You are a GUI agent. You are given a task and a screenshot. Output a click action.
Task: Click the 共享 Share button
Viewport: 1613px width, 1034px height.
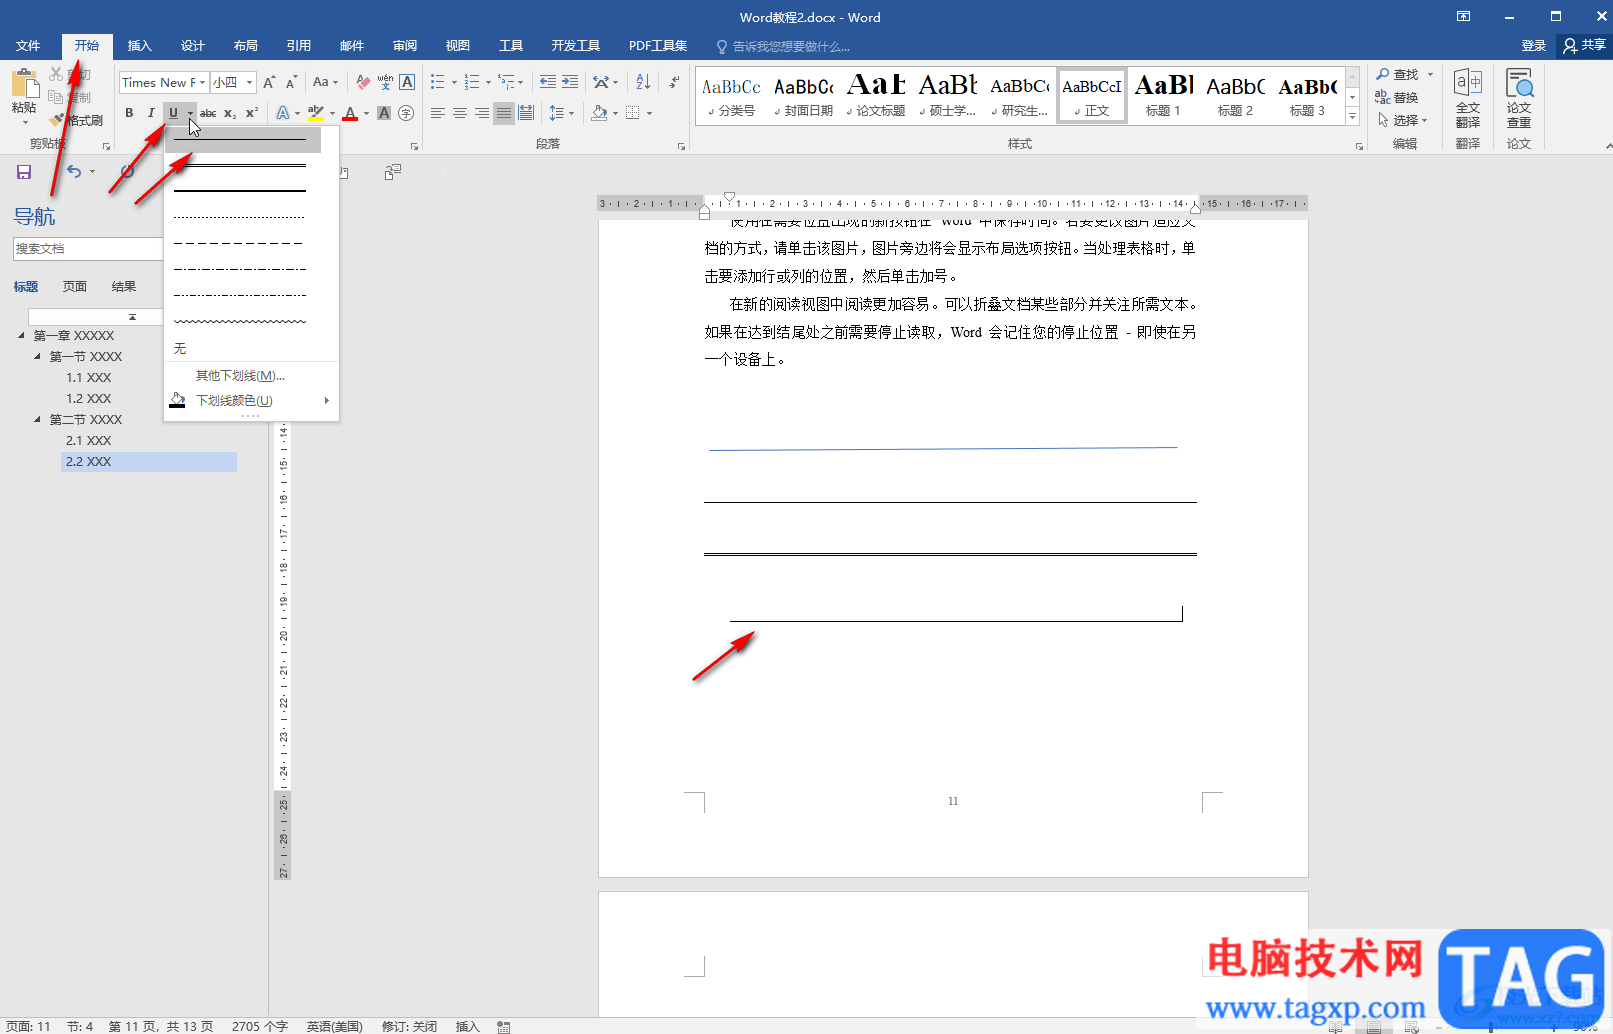(x=1586, y=45)
